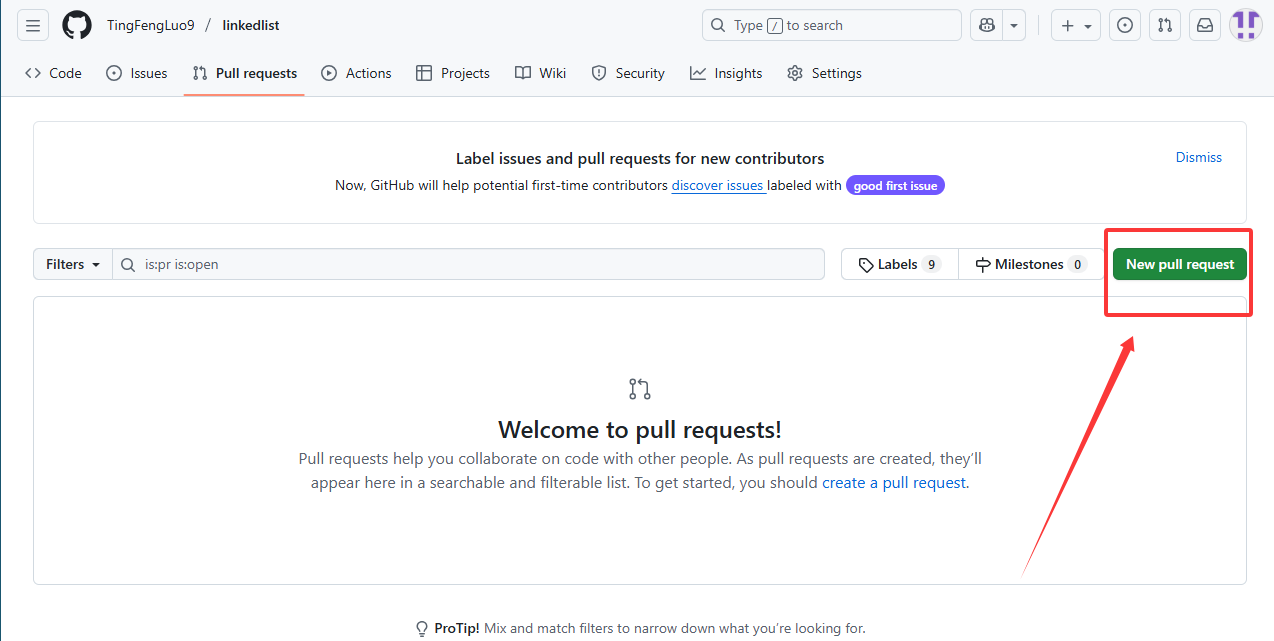1274x641 pixels.
Task: Go to the Insights tab
Action: (x=726, y=73)
